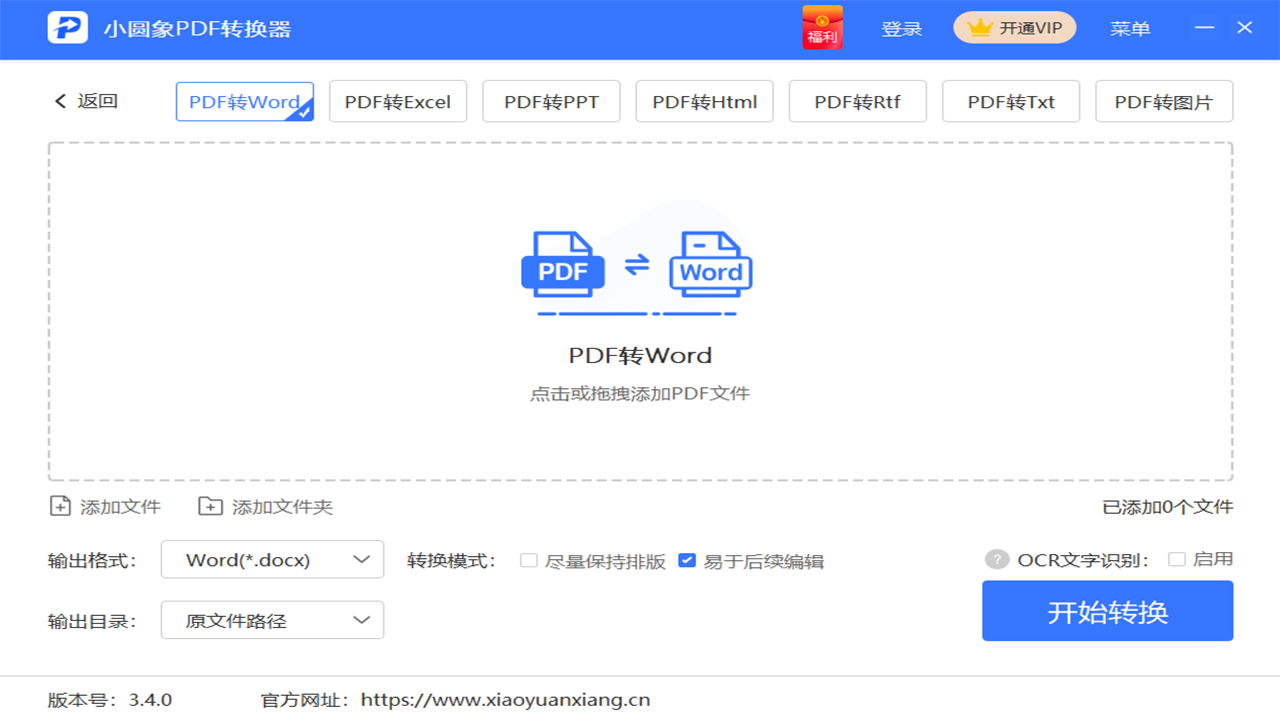Open the 菜单 menu
This screenshot has height=720, width=1280.
click(1130, 29)
